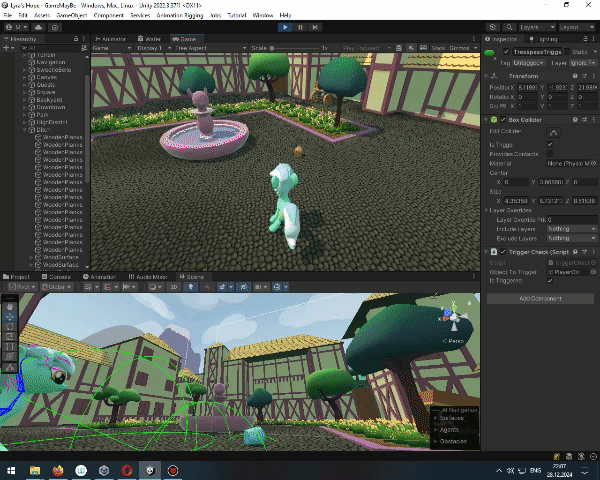Click the Add Component button

pyautogui.click(x=540, y=298)
